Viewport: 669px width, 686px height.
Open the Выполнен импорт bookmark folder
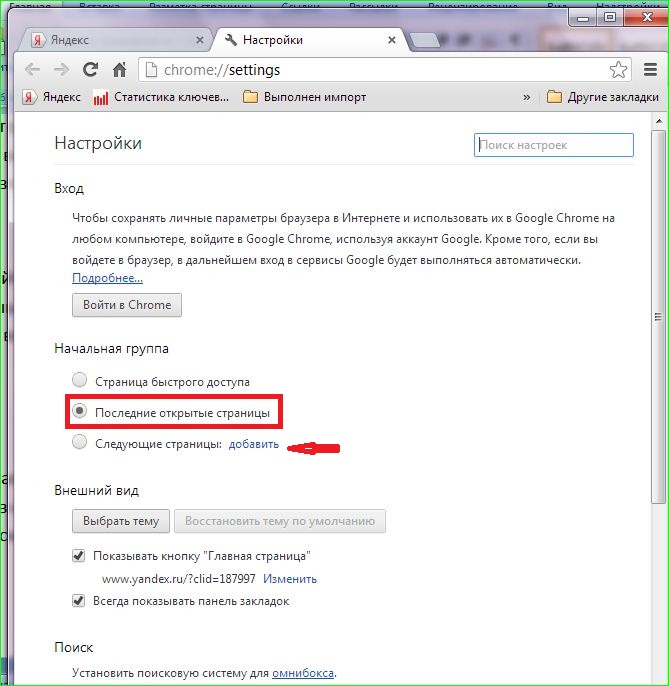pyautogui.click(x=305, y=97)
